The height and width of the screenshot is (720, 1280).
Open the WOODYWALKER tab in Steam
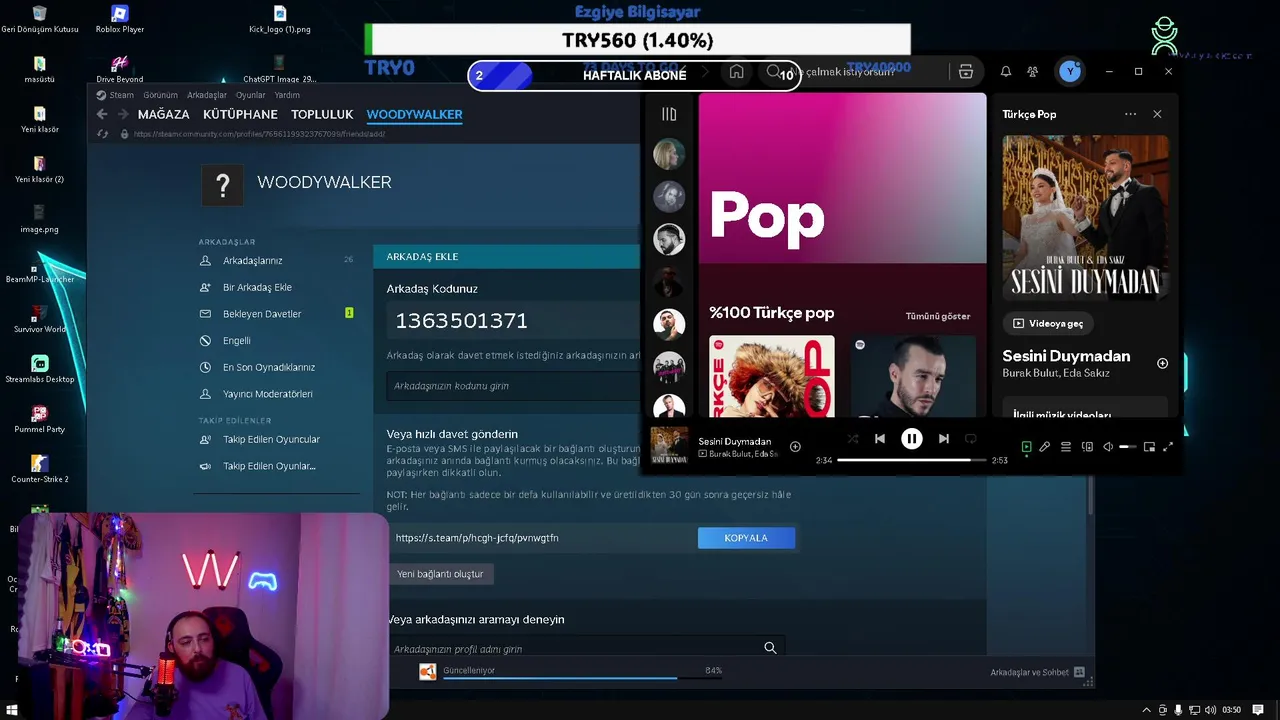[x=414, y=115]
